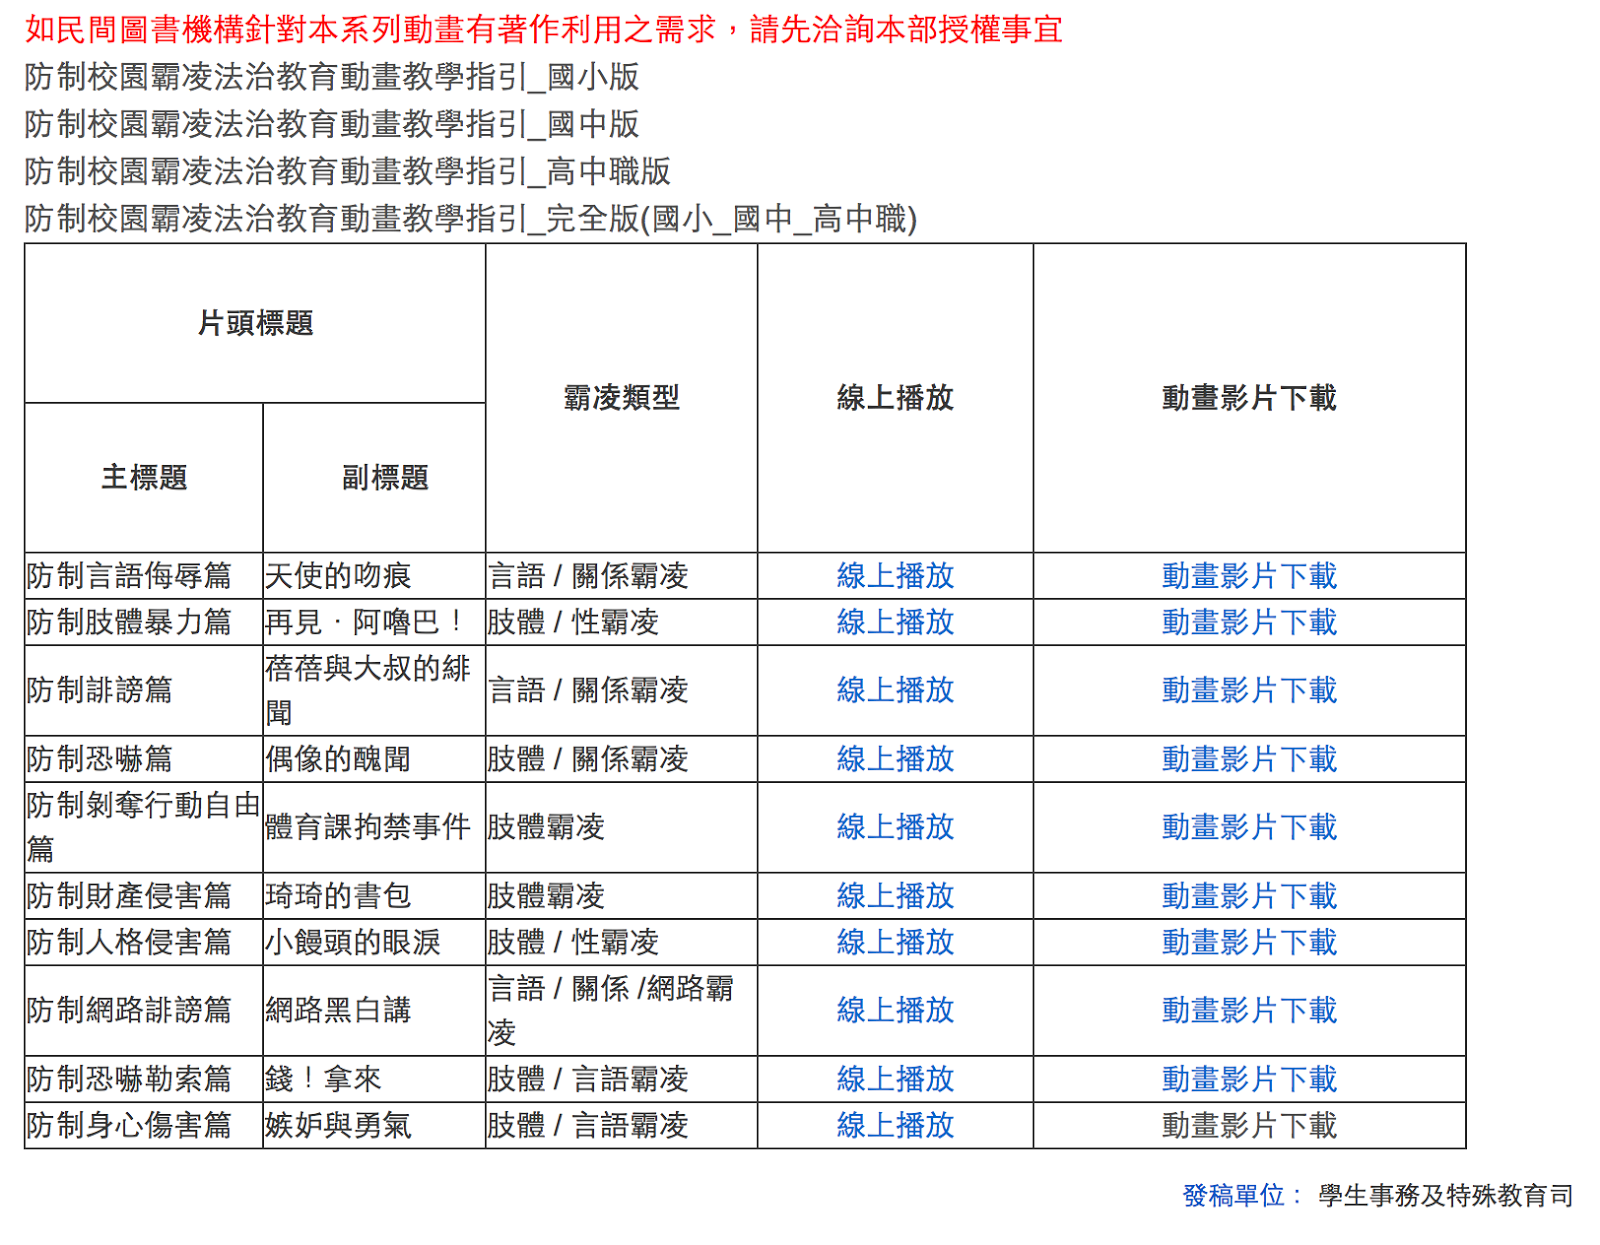Select the 嫉妒與勇氣 subtitle cell
Screen dimensions: 1600x1245
(374, 1125)
